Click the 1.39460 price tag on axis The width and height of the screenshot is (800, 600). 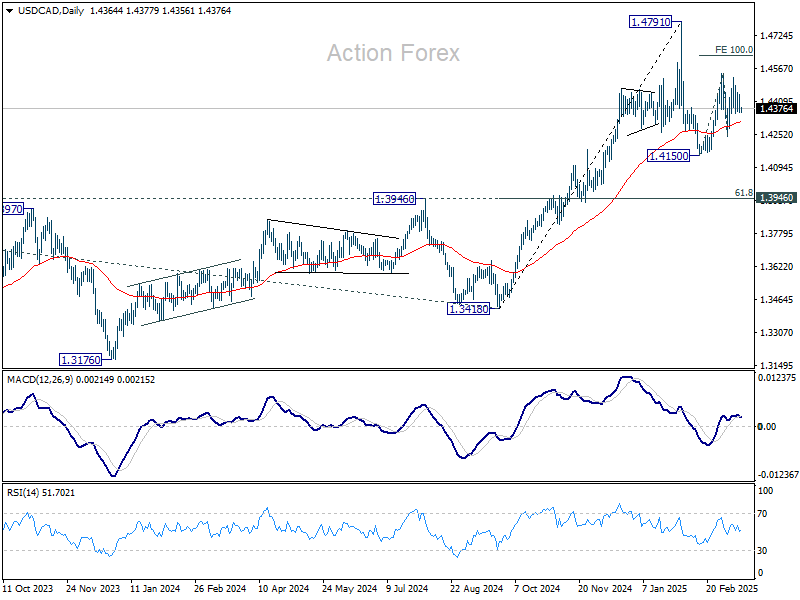tap(776, 198)
